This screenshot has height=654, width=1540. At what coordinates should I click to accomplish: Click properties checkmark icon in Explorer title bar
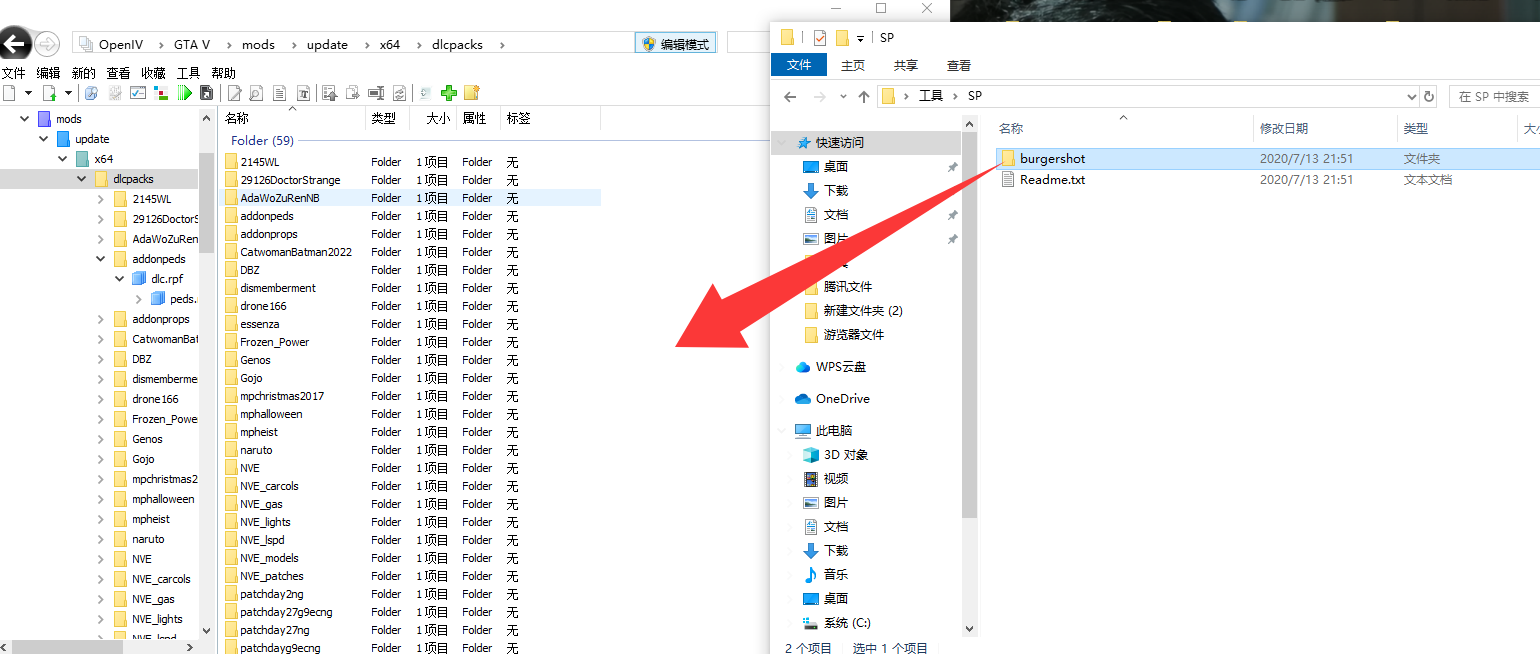(820, 37)
